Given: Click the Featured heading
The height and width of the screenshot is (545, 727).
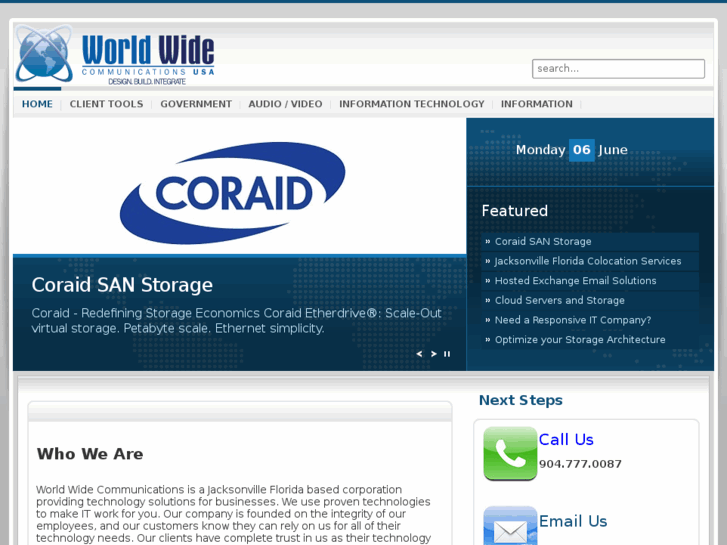Looking at the screenshot, I should [x=515, y=211].
